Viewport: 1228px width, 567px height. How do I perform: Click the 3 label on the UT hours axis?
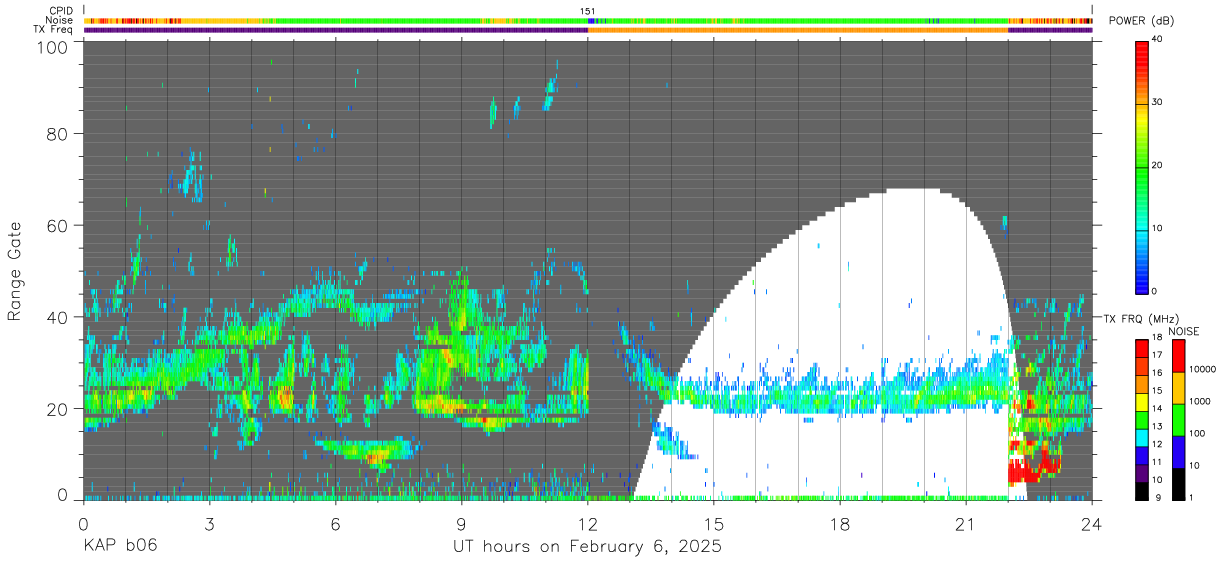click(x=209, y=523)
